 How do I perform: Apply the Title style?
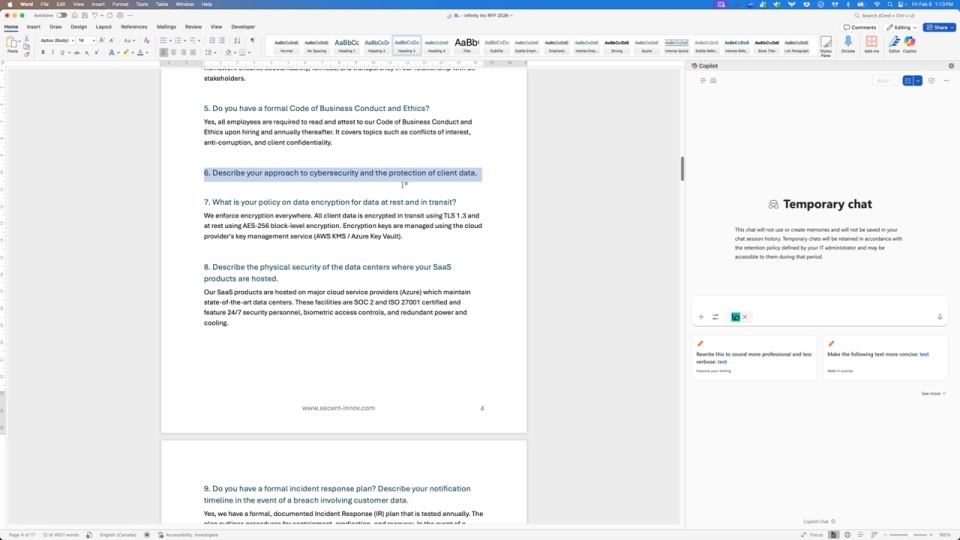point(467,45)
